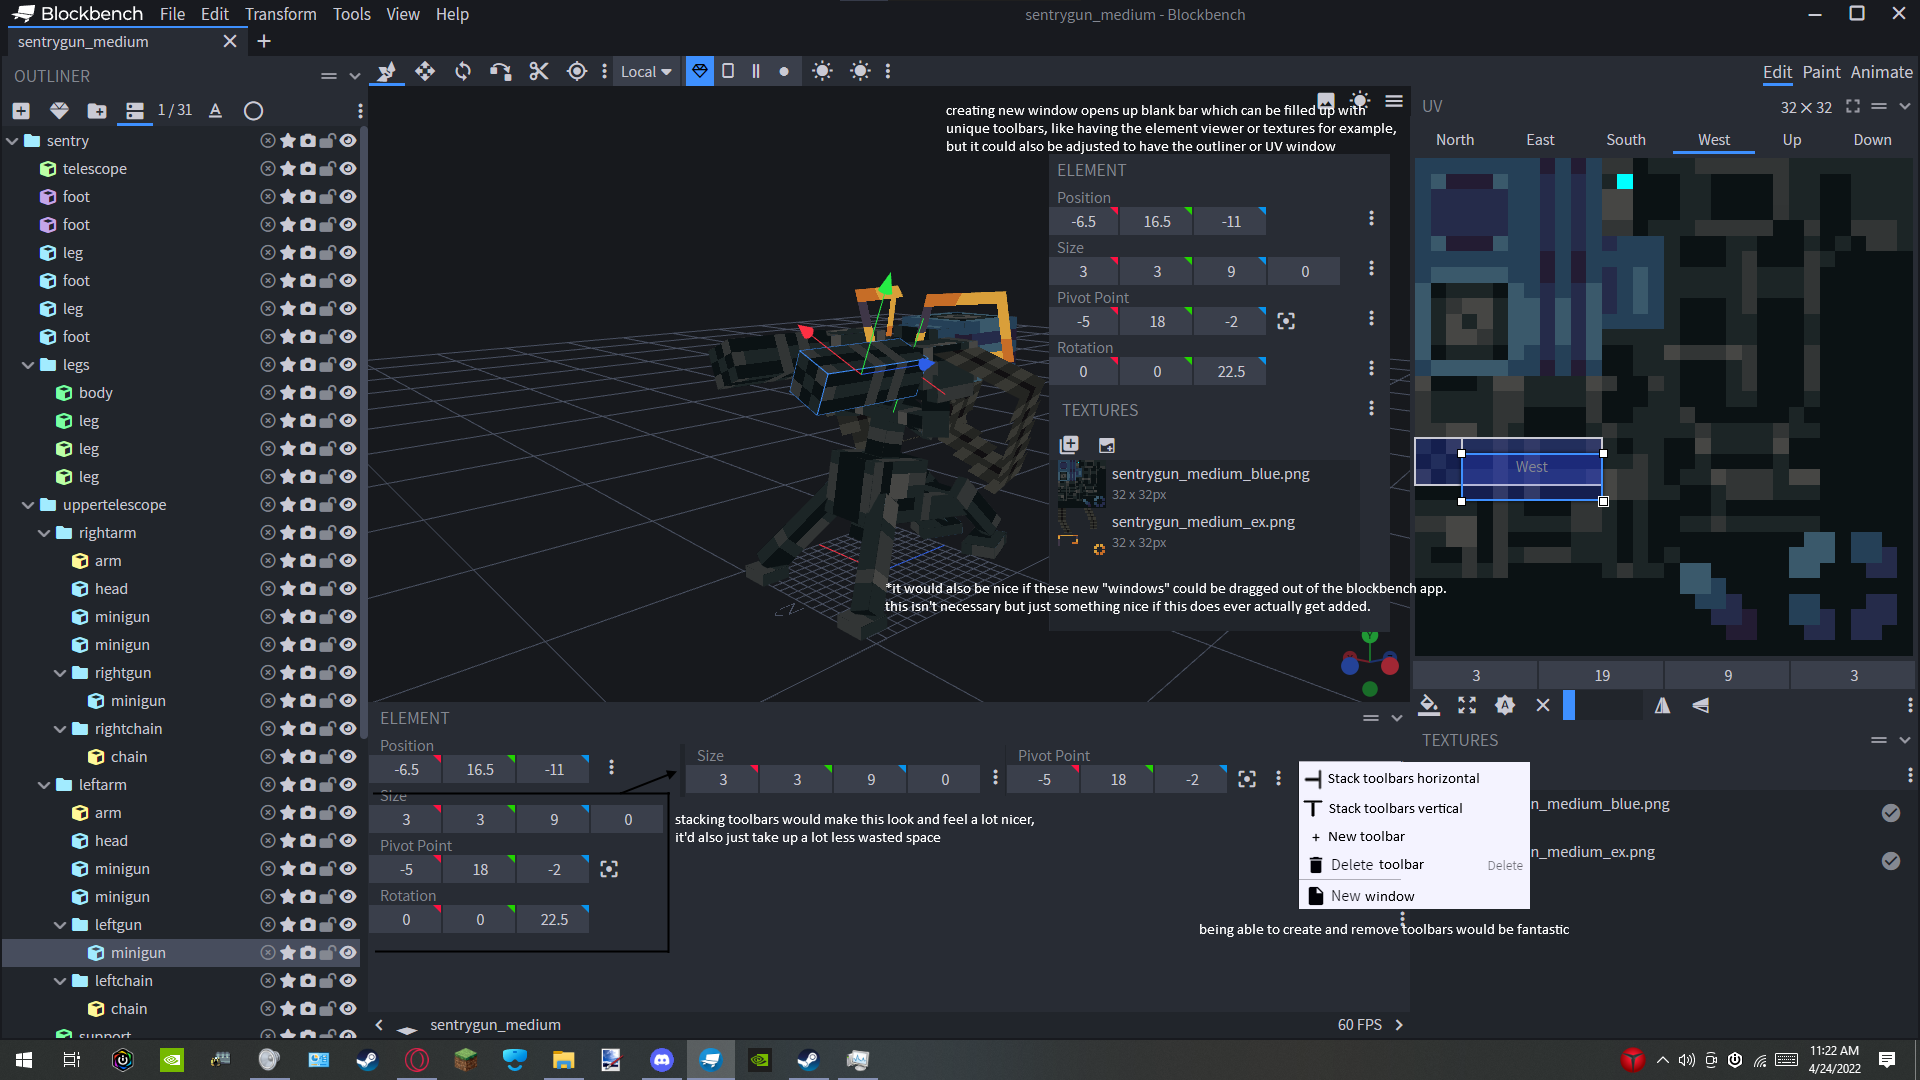Click Stack toolbars vertical option
The width and height of the screenshot is (1920, 1080).
pyautogui.click(x=1394, y=807)
